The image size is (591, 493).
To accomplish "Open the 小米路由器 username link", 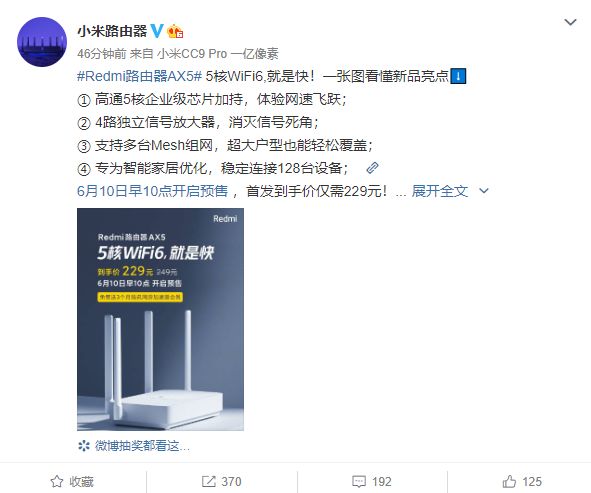I will tap(112, 31).
